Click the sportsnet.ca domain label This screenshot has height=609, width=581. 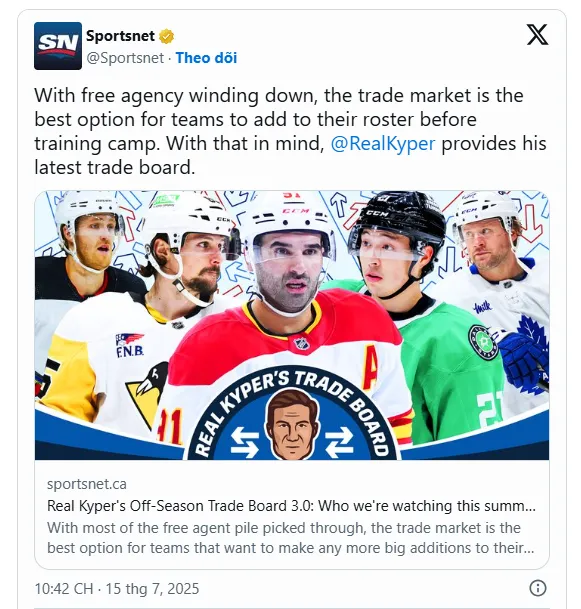(87, 484)
